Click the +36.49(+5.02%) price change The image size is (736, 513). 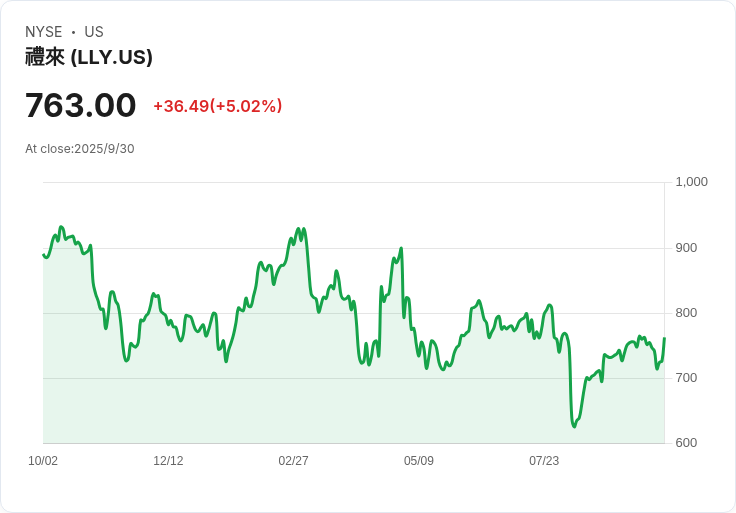[217, 106]
